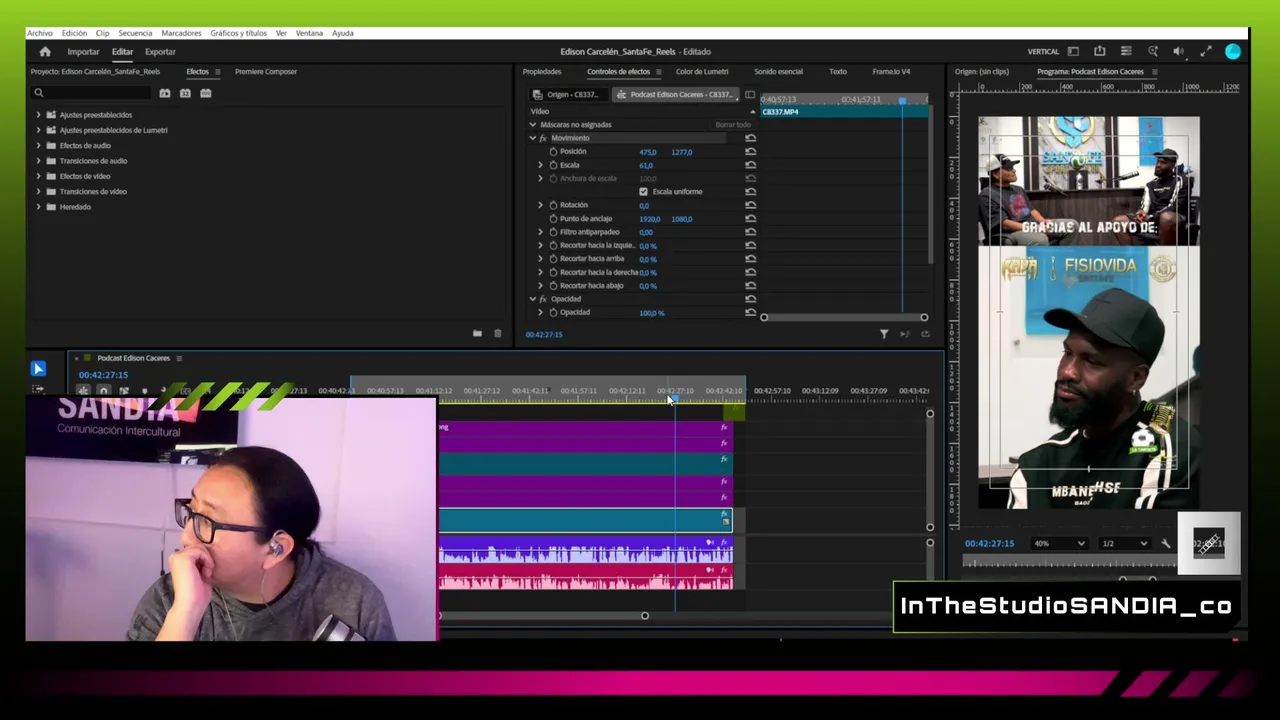The image size is (1280, 720).
Task: Filter by YUV effects icon
Action: (x=206, y=93)
